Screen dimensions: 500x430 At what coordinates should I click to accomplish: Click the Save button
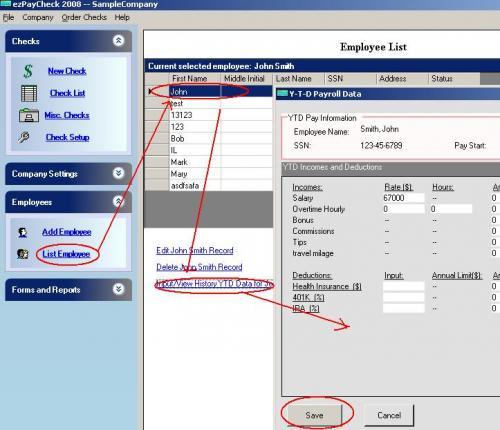[314, 415]
